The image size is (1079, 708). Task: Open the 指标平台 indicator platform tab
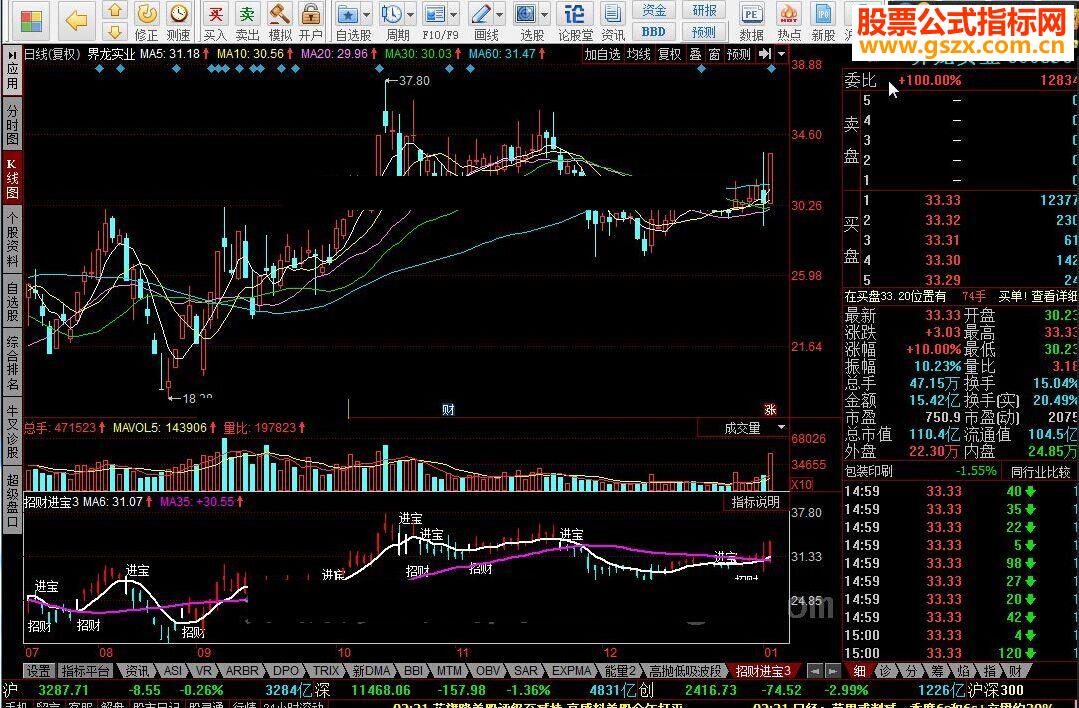[x=86, y=670]
